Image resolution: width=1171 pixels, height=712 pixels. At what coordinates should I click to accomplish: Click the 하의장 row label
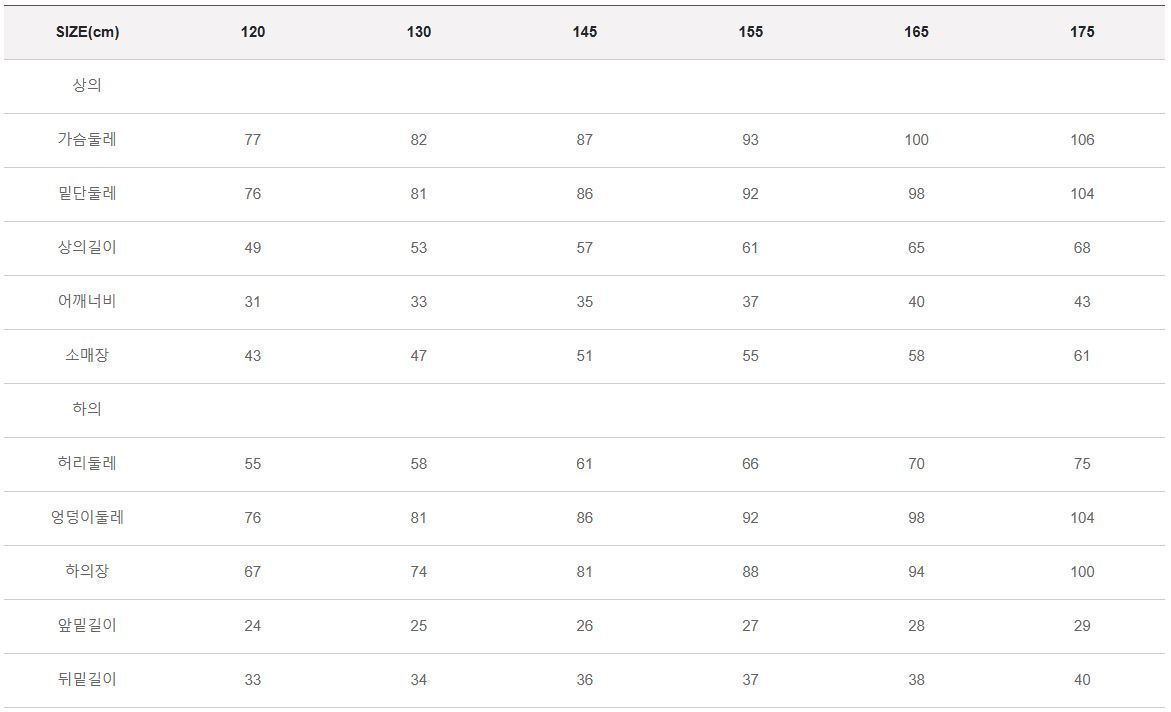pos(87,572)
